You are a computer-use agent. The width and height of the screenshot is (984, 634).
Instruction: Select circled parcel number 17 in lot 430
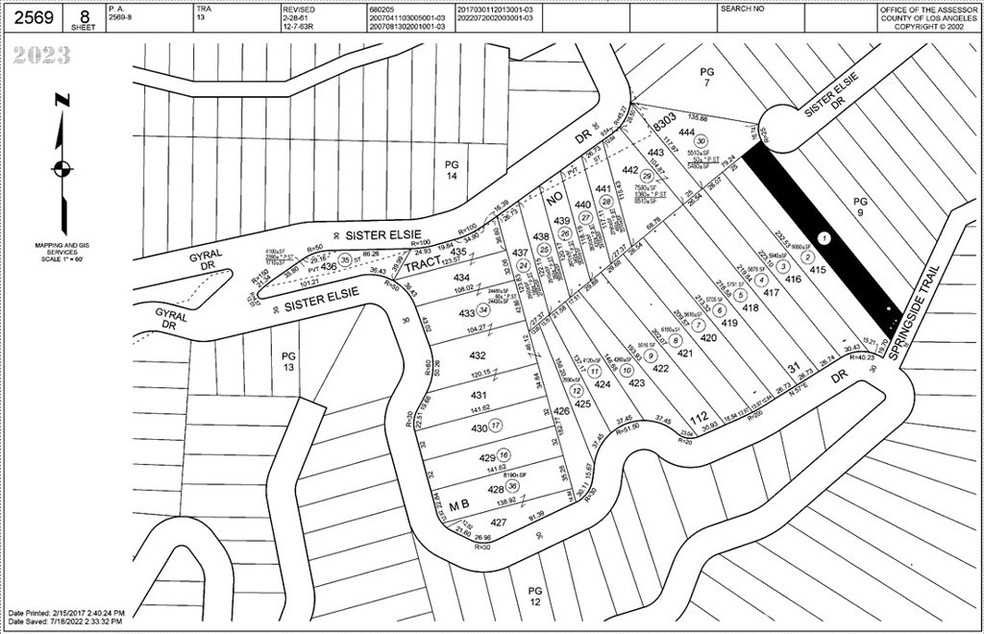(496, 426)
